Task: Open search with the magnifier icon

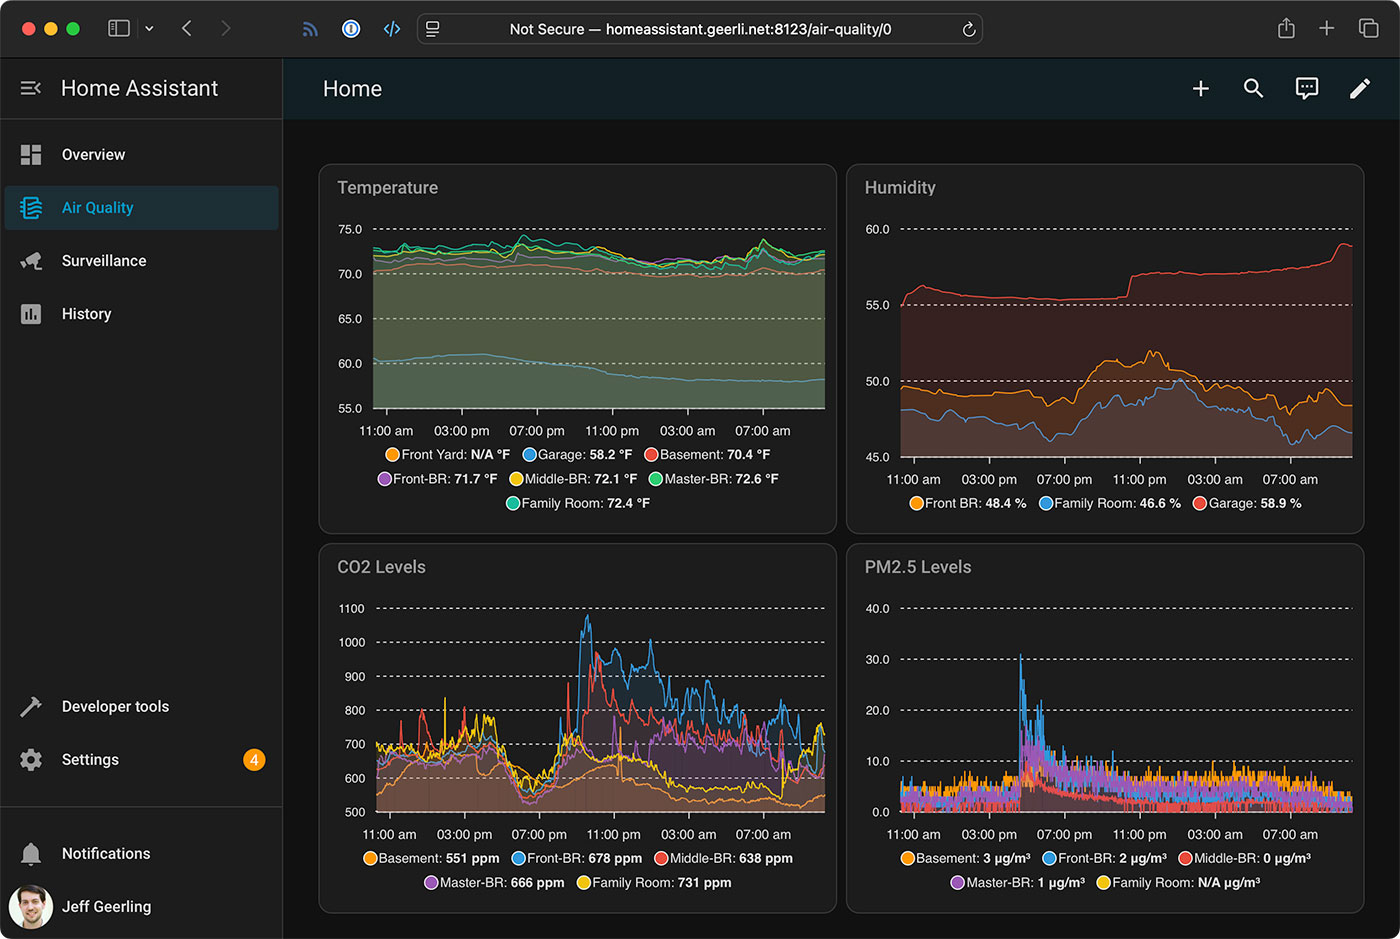Action: [x=1253, y=89]
